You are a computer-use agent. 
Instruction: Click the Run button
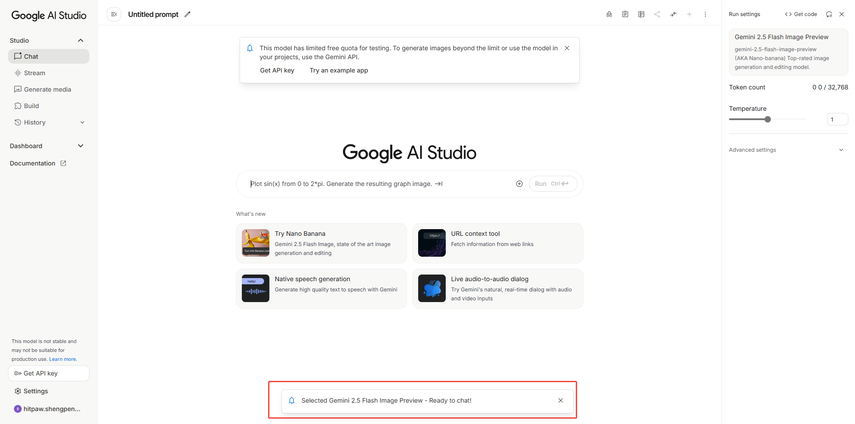click(x=553, y=184)
